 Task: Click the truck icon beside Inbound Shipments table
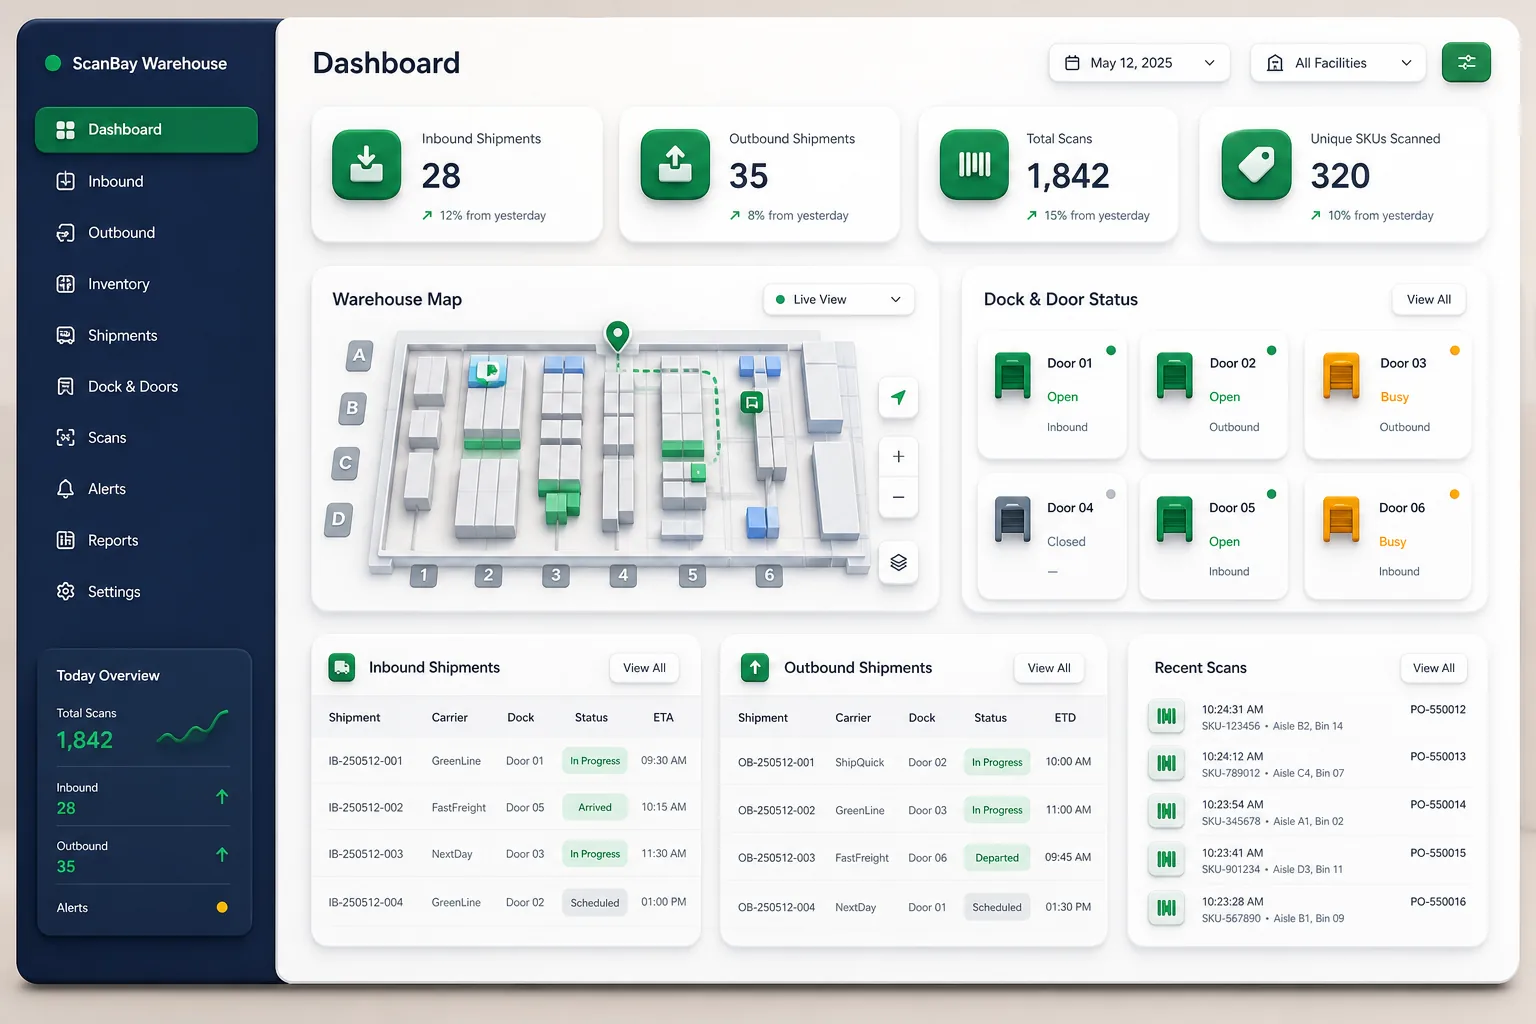pyautogui.click(x=342, y=667)
